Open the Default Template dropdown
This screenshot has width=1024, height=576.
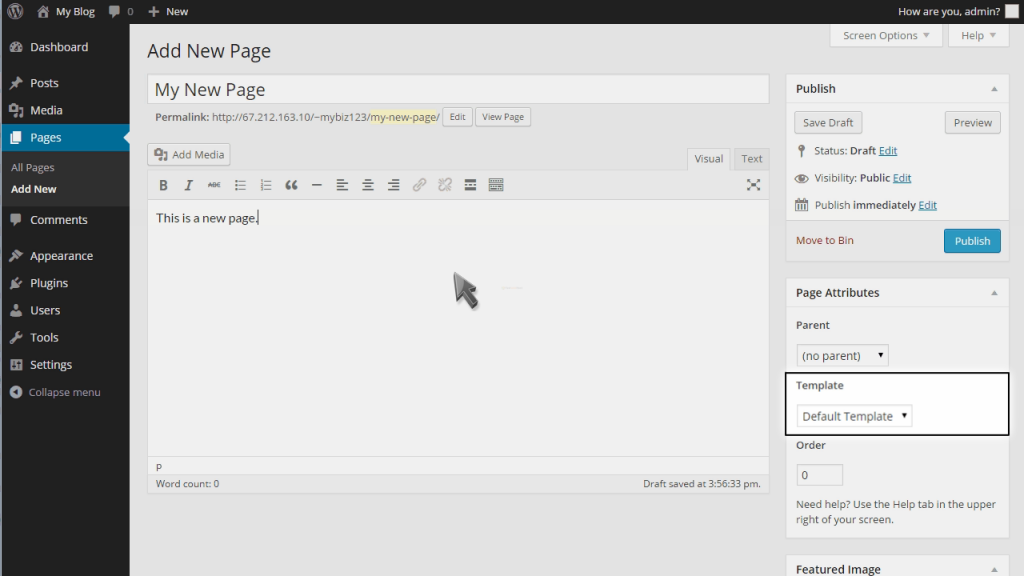[x=854, y=415]
